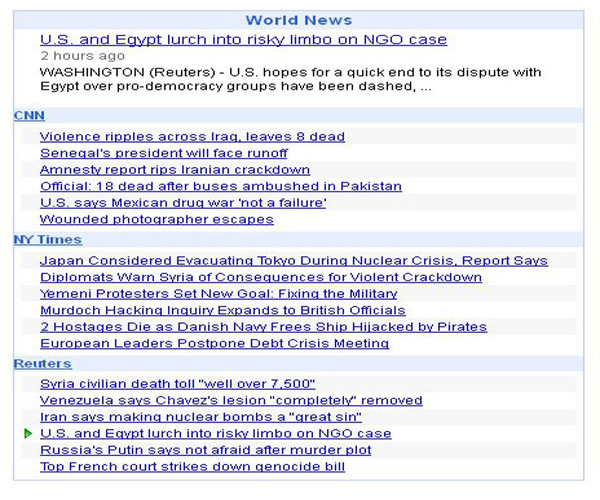Open 'European Leaders Postpone Debt Crisis Meeting'
Viewport: 600px width, 500px height.
click(x=214, y=343)
